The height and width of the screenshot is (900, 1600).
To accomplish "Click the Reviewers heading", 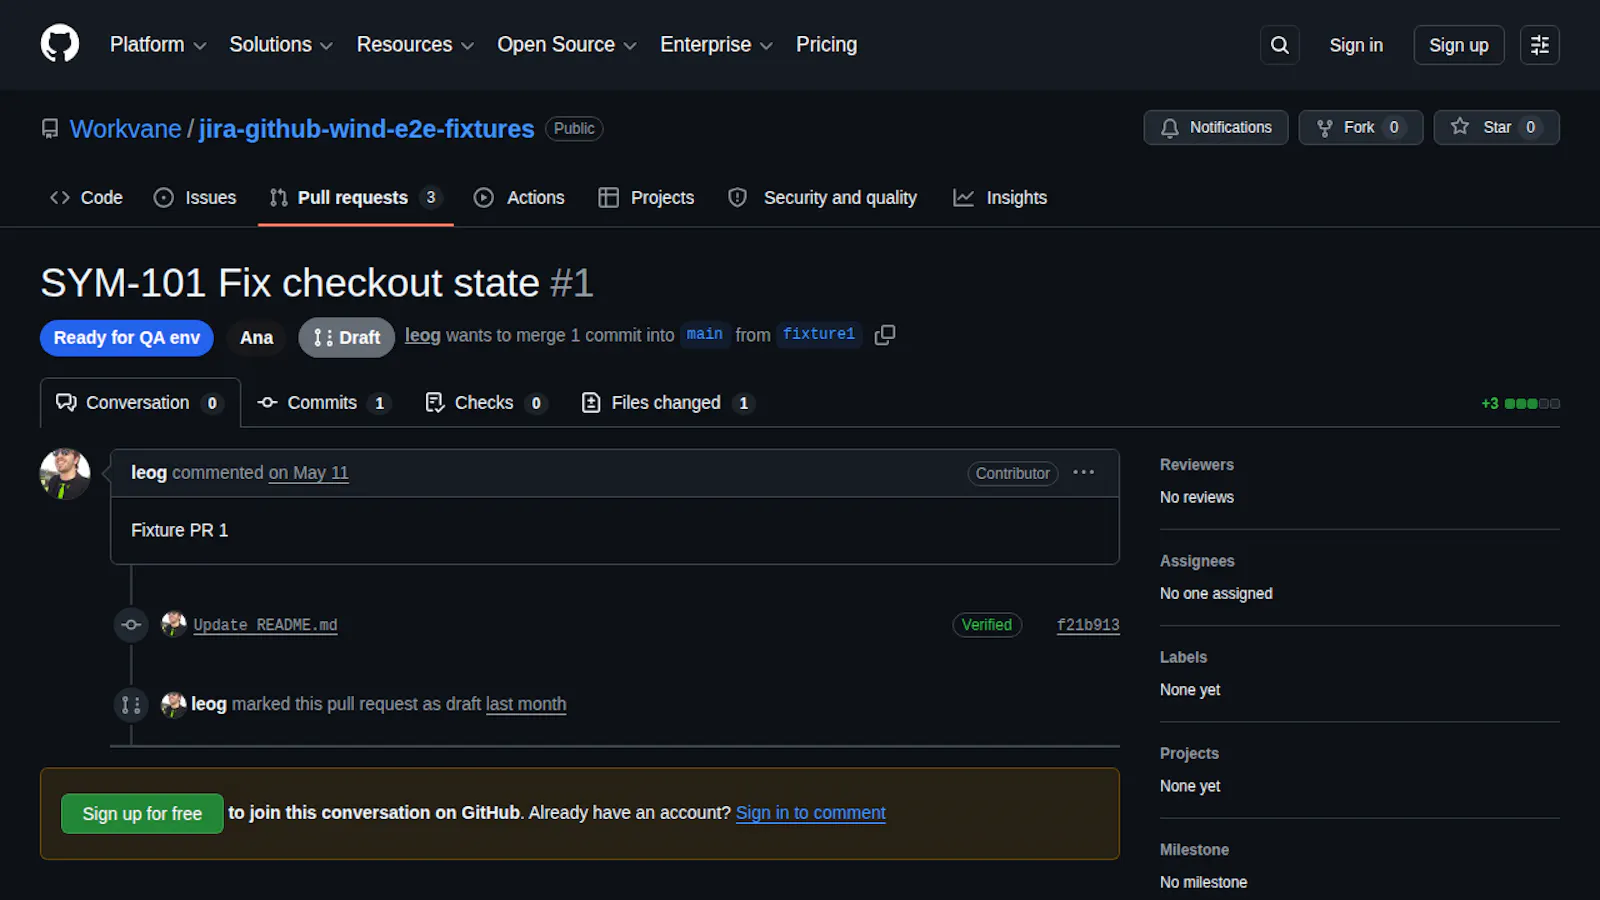I will click(x=1197, y=465).
